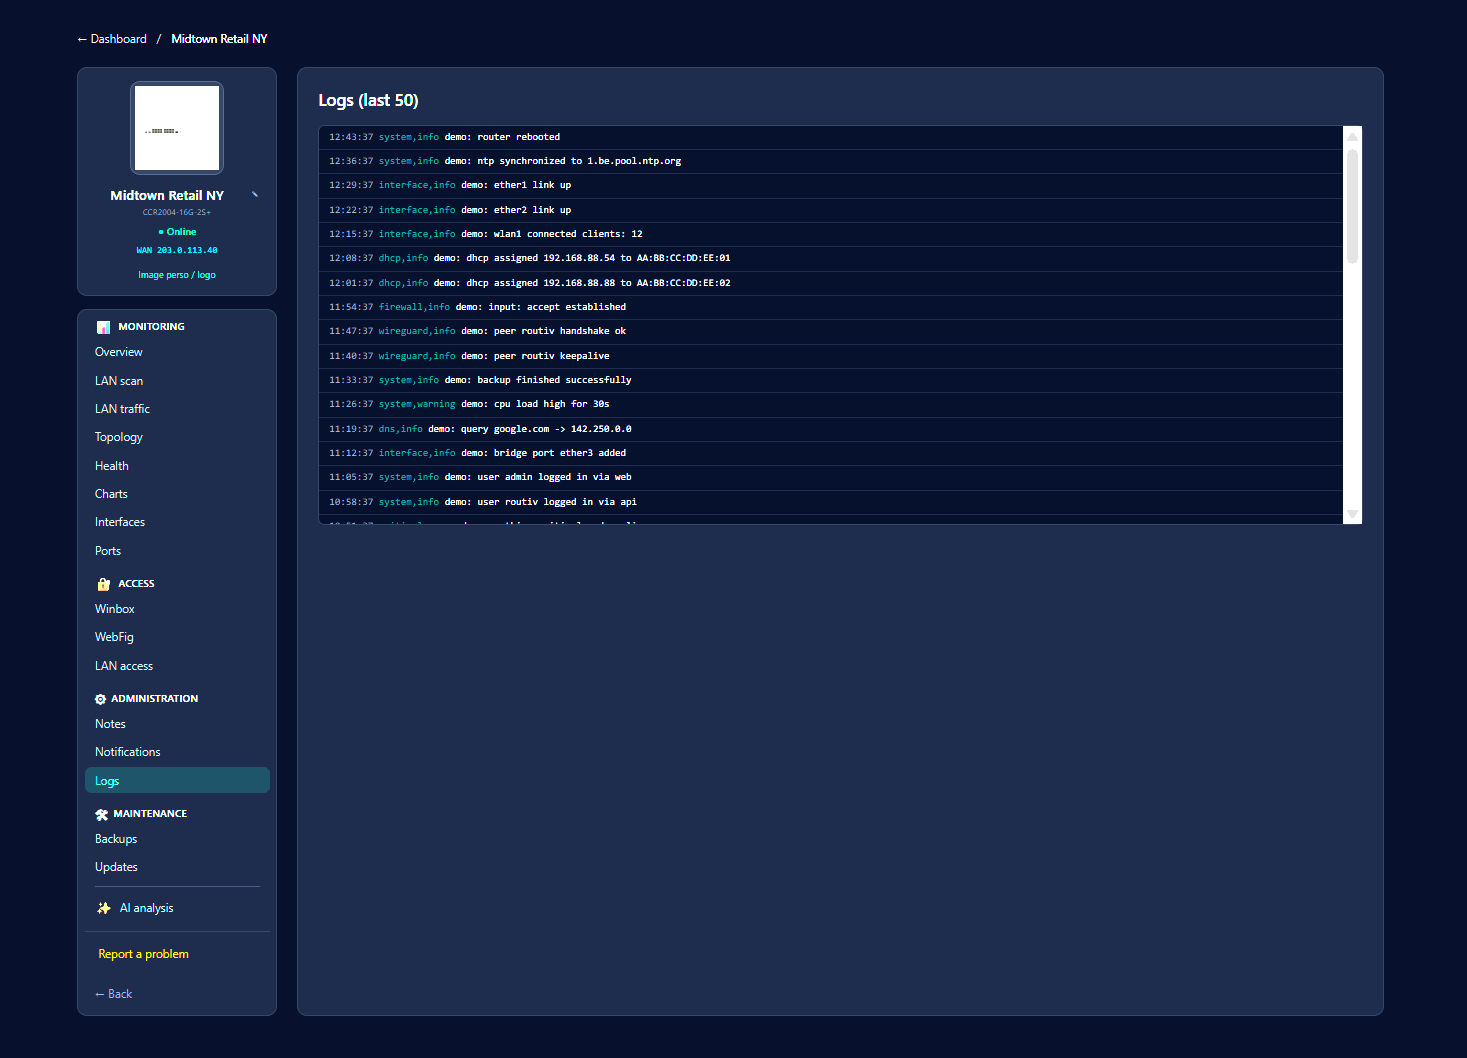1467x1058 pixels.
Task: Open the Image perso / logo link
Action: tap(177, 275)
